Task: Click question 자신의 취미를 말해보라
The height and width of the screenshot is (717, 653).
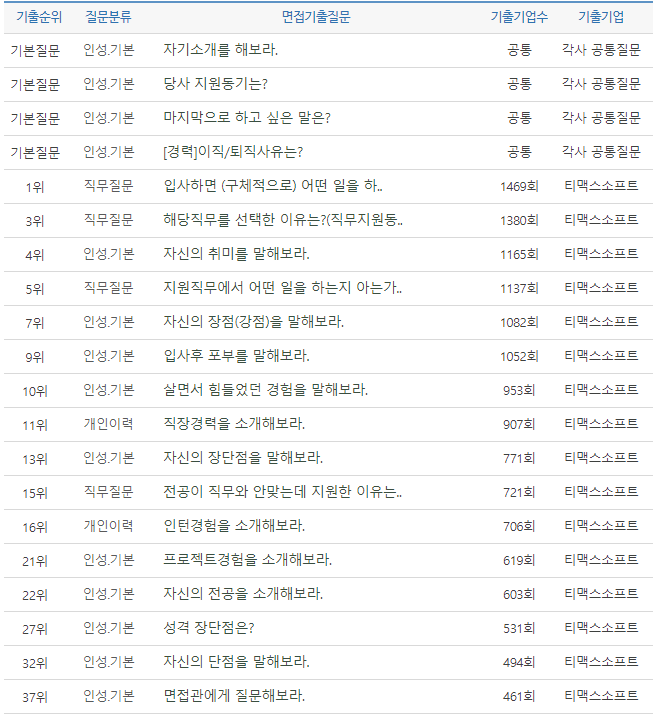Action: tap(236, 254)
